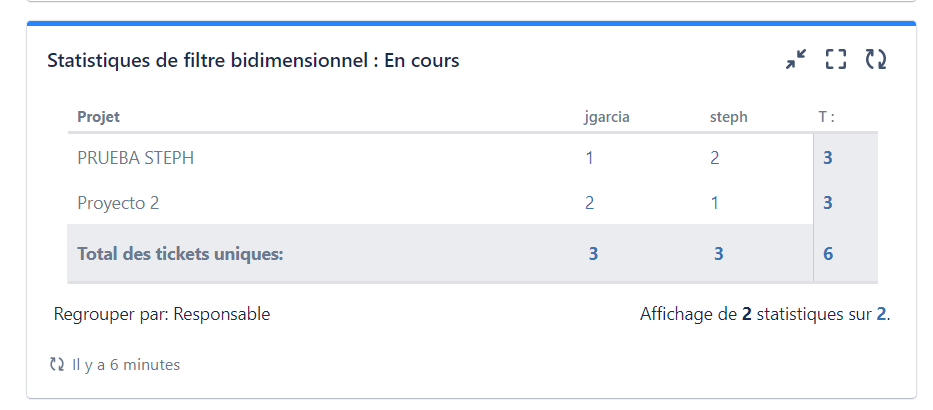This screenshot has width=933, height=410.
Task: Open steph's count of 1 for Proyecto 2
Action: pos(714,203)
